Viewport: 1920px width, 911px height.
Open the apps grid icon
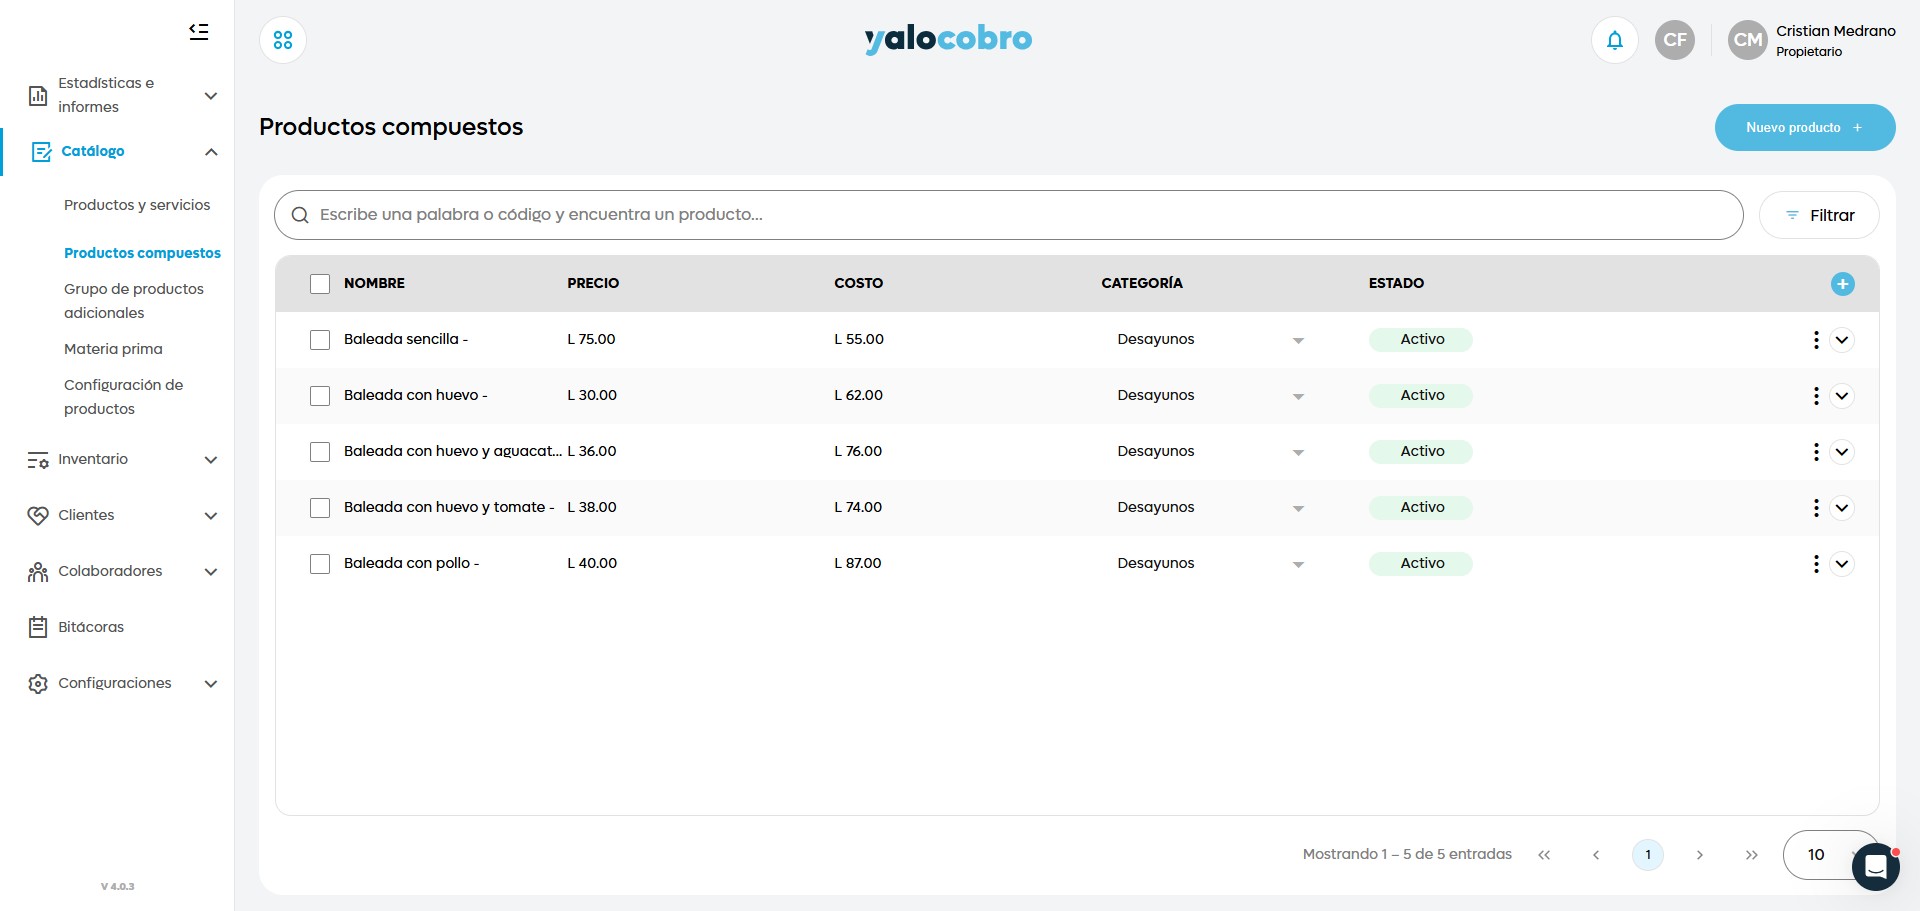coord(283,40)
